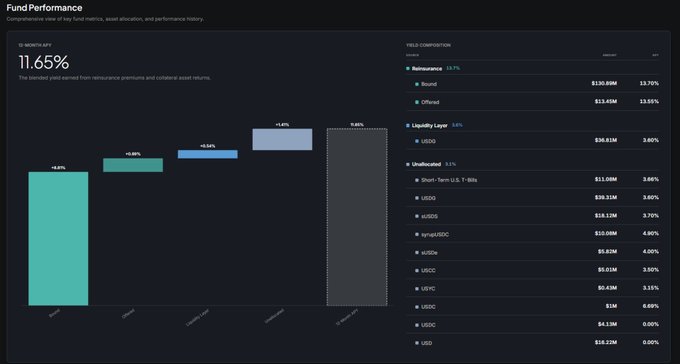Click the Bound row label

tap(428, 84)
